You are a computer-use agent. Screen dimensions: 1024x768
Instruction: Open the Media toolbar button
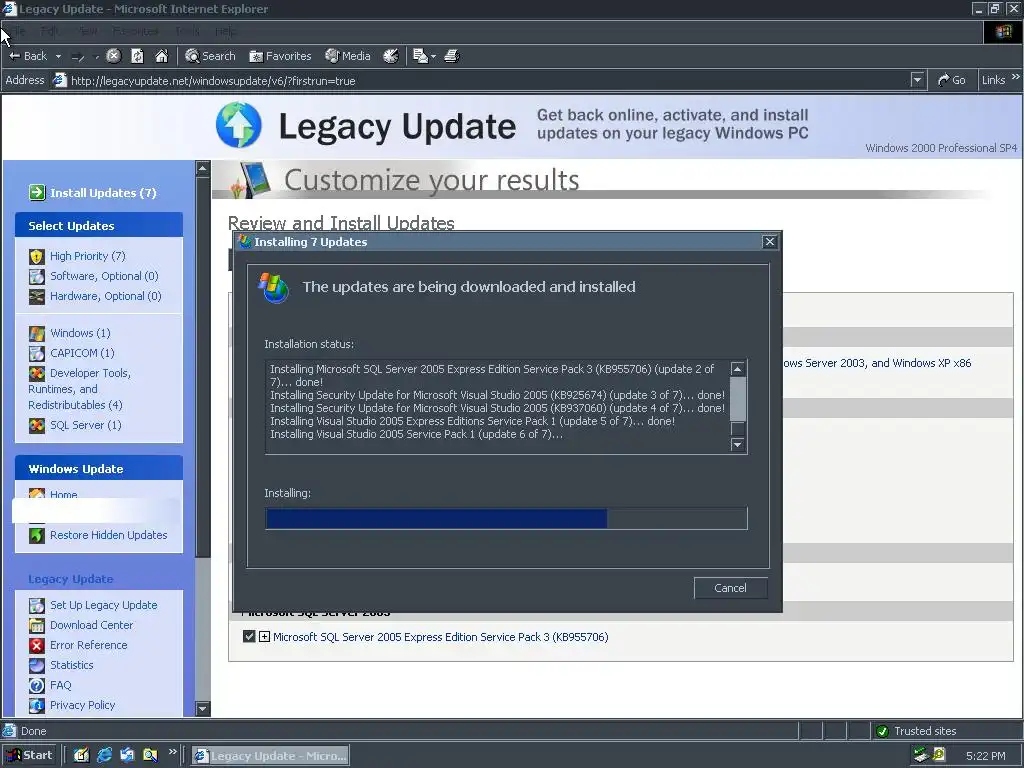click(348, 56)
